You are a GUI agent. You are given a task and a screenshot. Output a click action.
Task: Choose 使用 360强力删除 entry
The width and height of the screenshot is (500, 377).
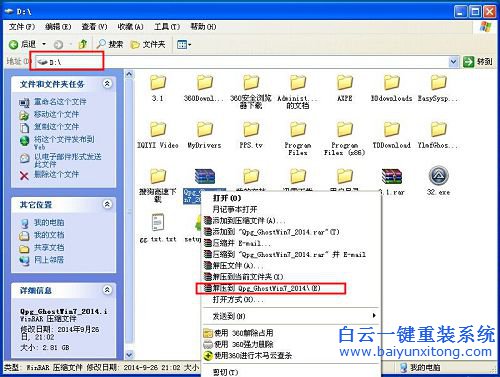coord(291,344)
